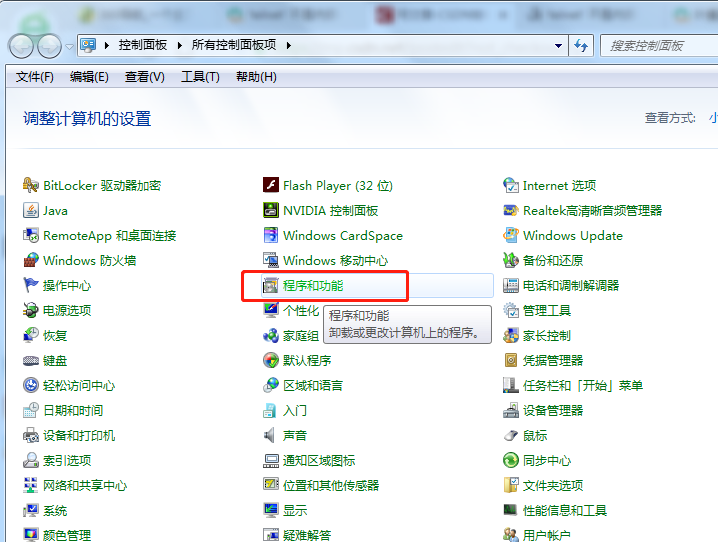
Task: Open the 网络和共享中心 link
Action: click(x=85, y=485)
